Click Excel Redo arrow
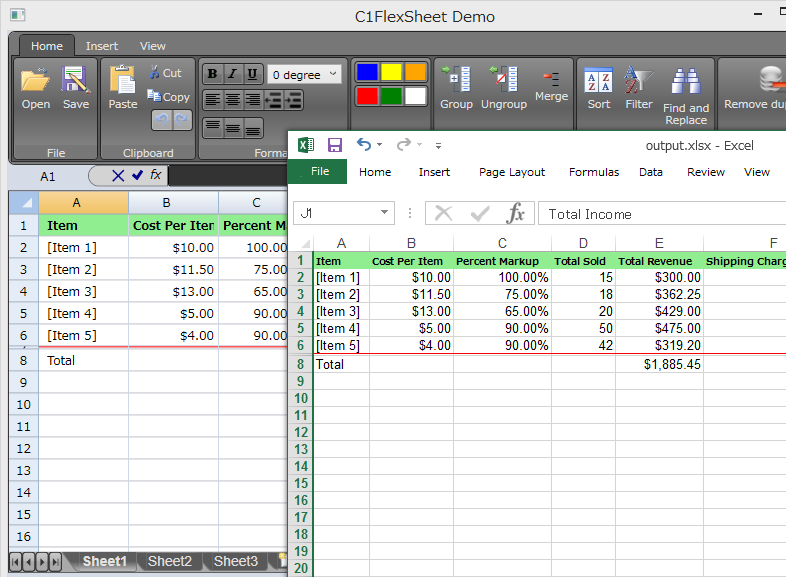 tap(404, 145)
